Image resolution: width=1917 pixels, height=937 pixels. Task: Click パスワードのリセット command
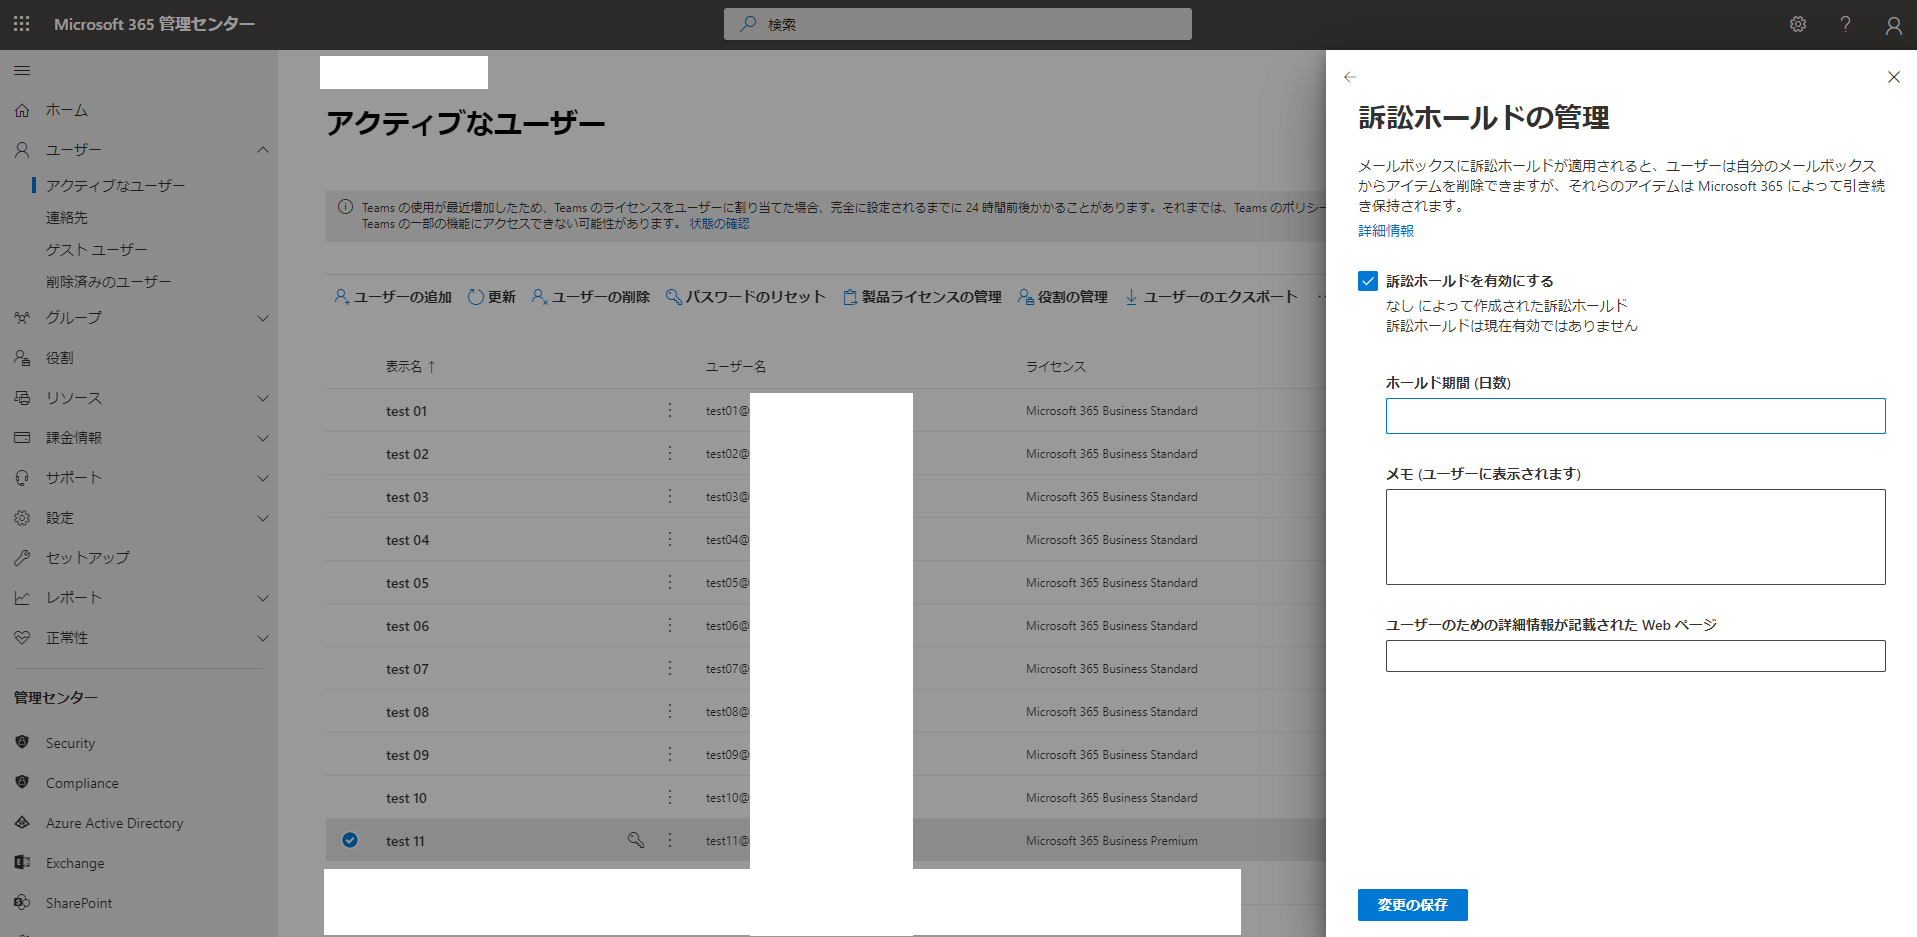click(x=746, y=297)
